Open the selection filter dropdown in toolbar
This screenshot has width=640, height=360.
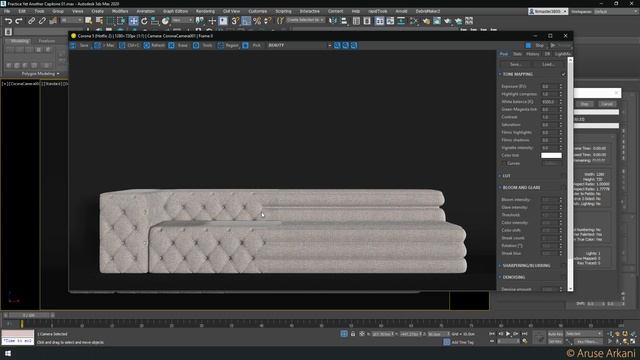tap(71, 20)
